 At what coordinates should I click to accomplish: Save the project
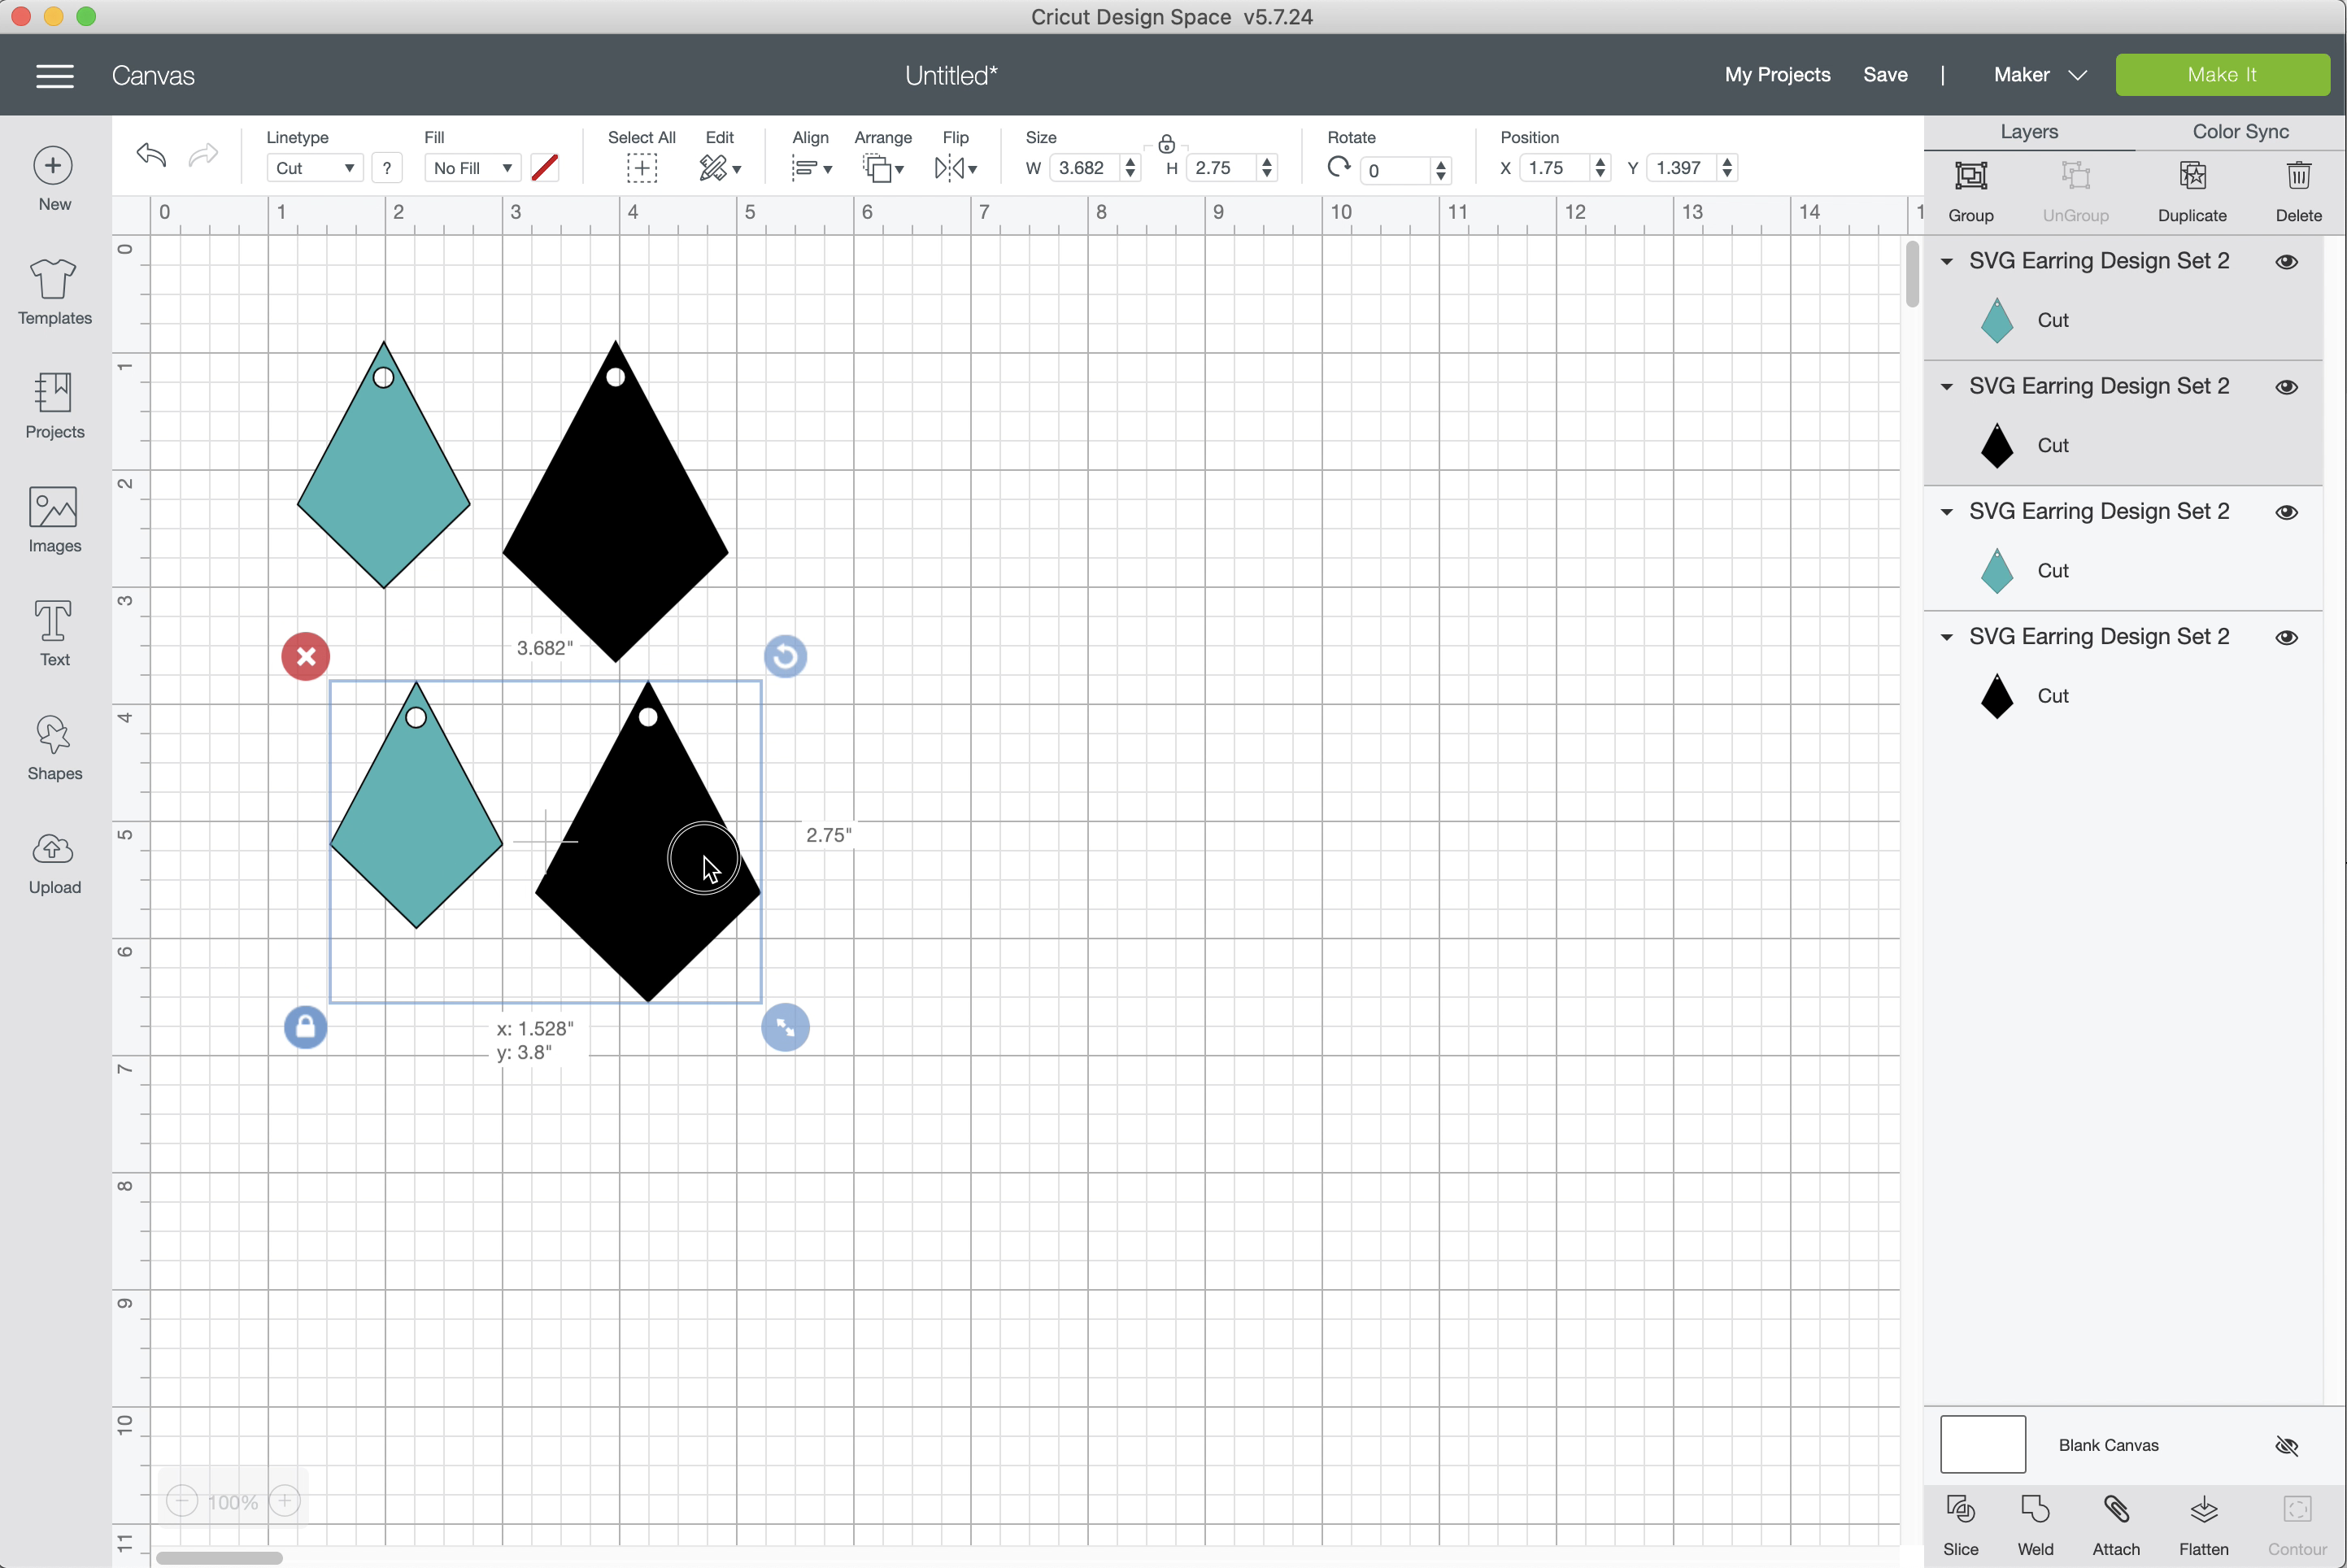point(1885,75)
